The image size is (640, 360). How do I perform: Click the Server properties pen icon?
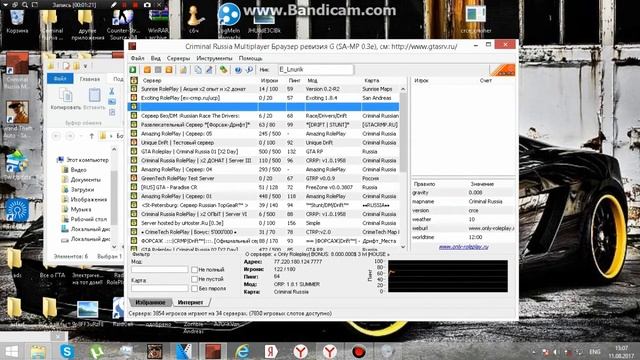coord(209,70)
